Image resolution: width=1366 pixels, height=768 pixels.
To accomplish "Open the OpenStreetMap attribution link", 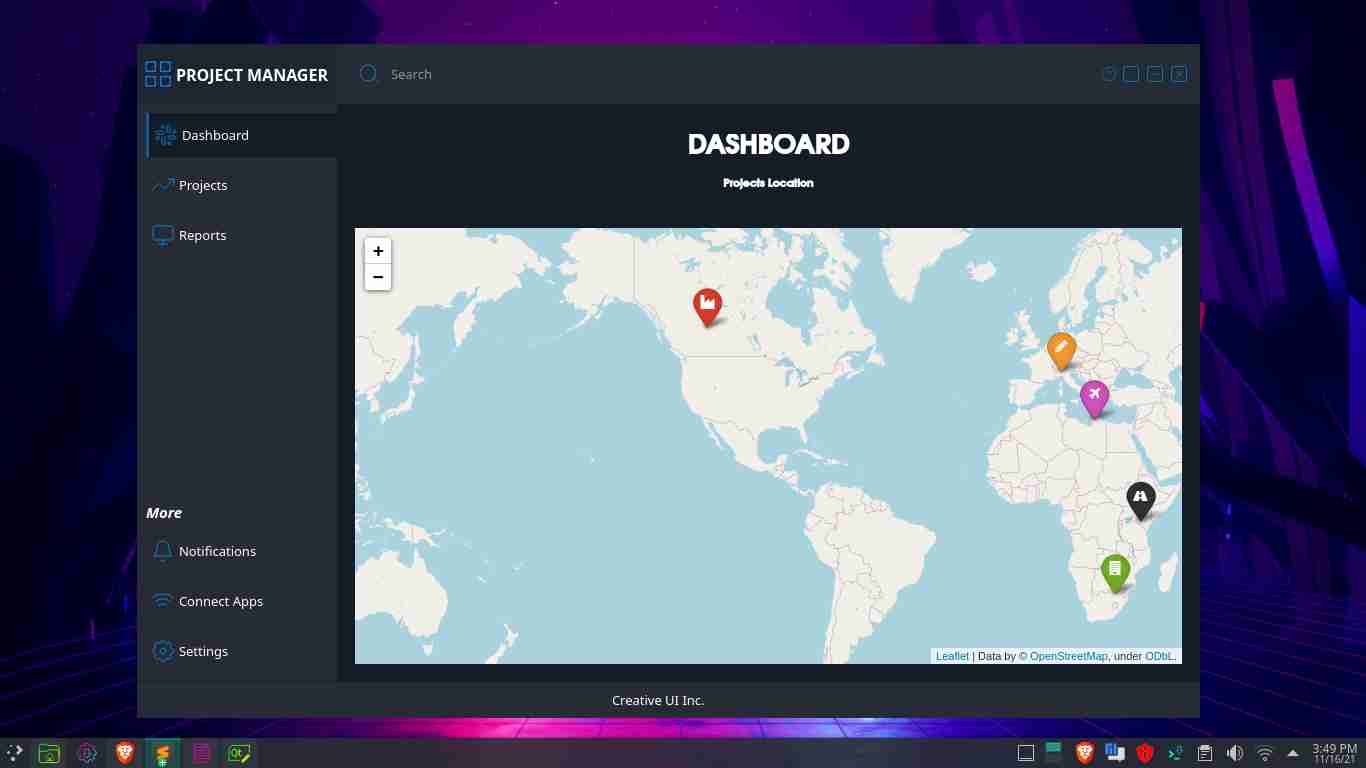I will click(1069, 656).
